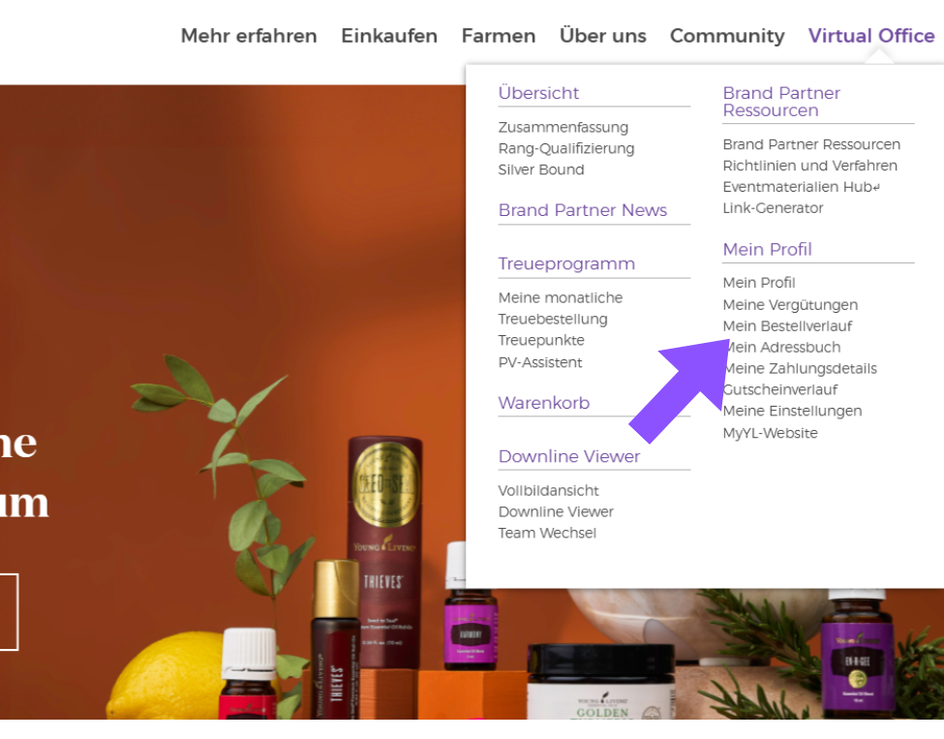
Task: Select Vollbildansicht under Downline Viewer
Action: pyautogui.click(x=548, y=490)
